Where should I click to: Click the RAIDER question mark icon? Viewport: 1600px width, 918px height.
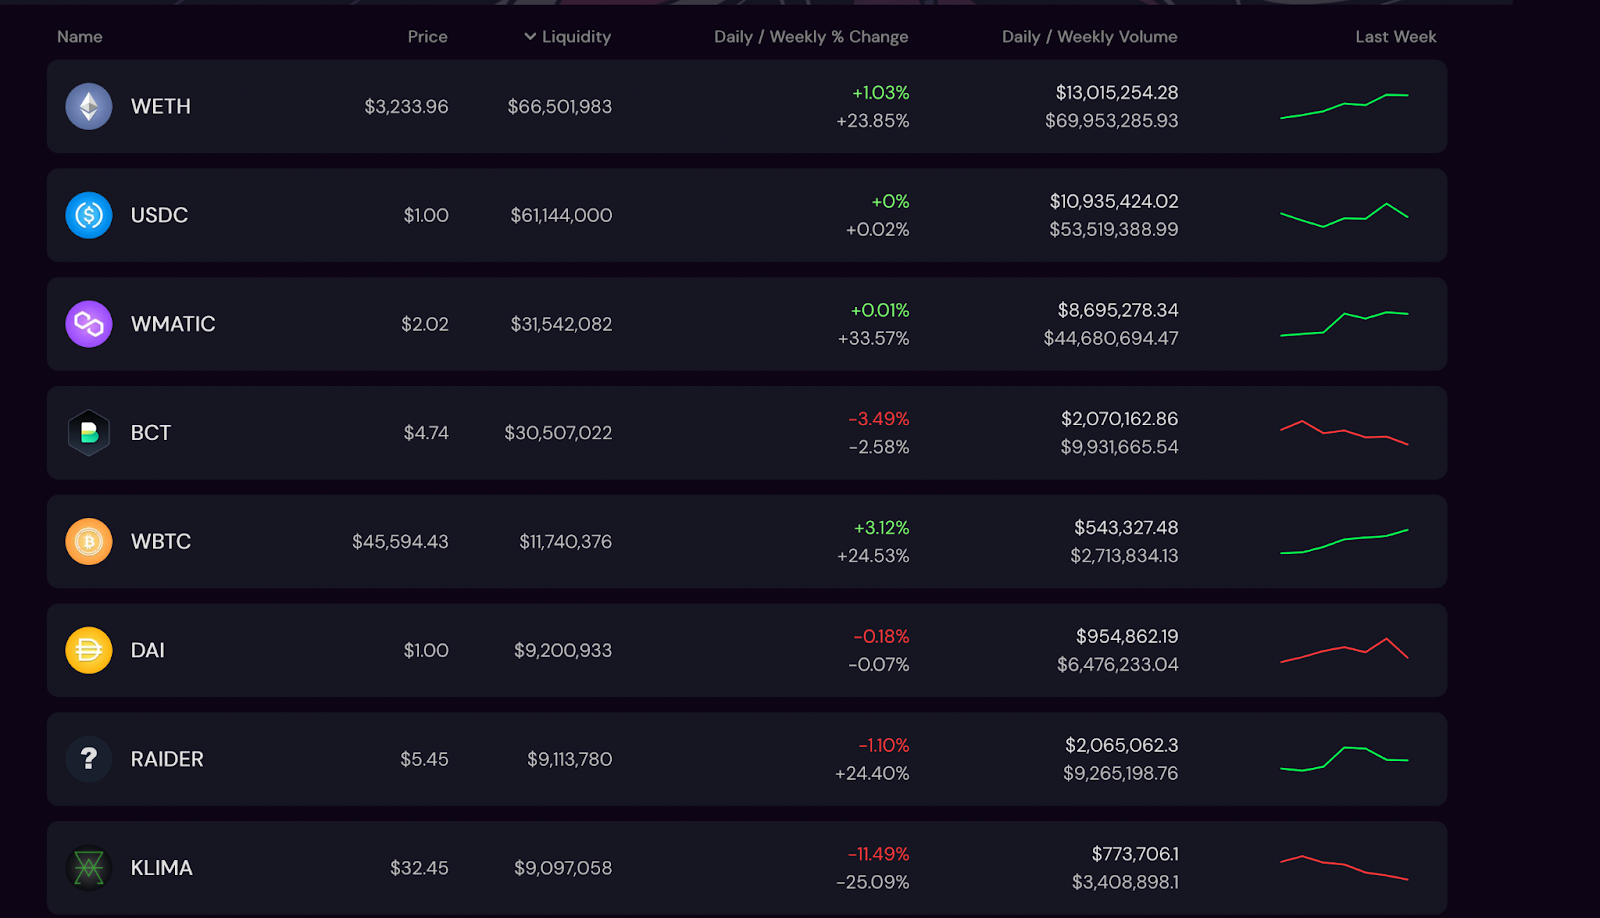click(89, 759)
